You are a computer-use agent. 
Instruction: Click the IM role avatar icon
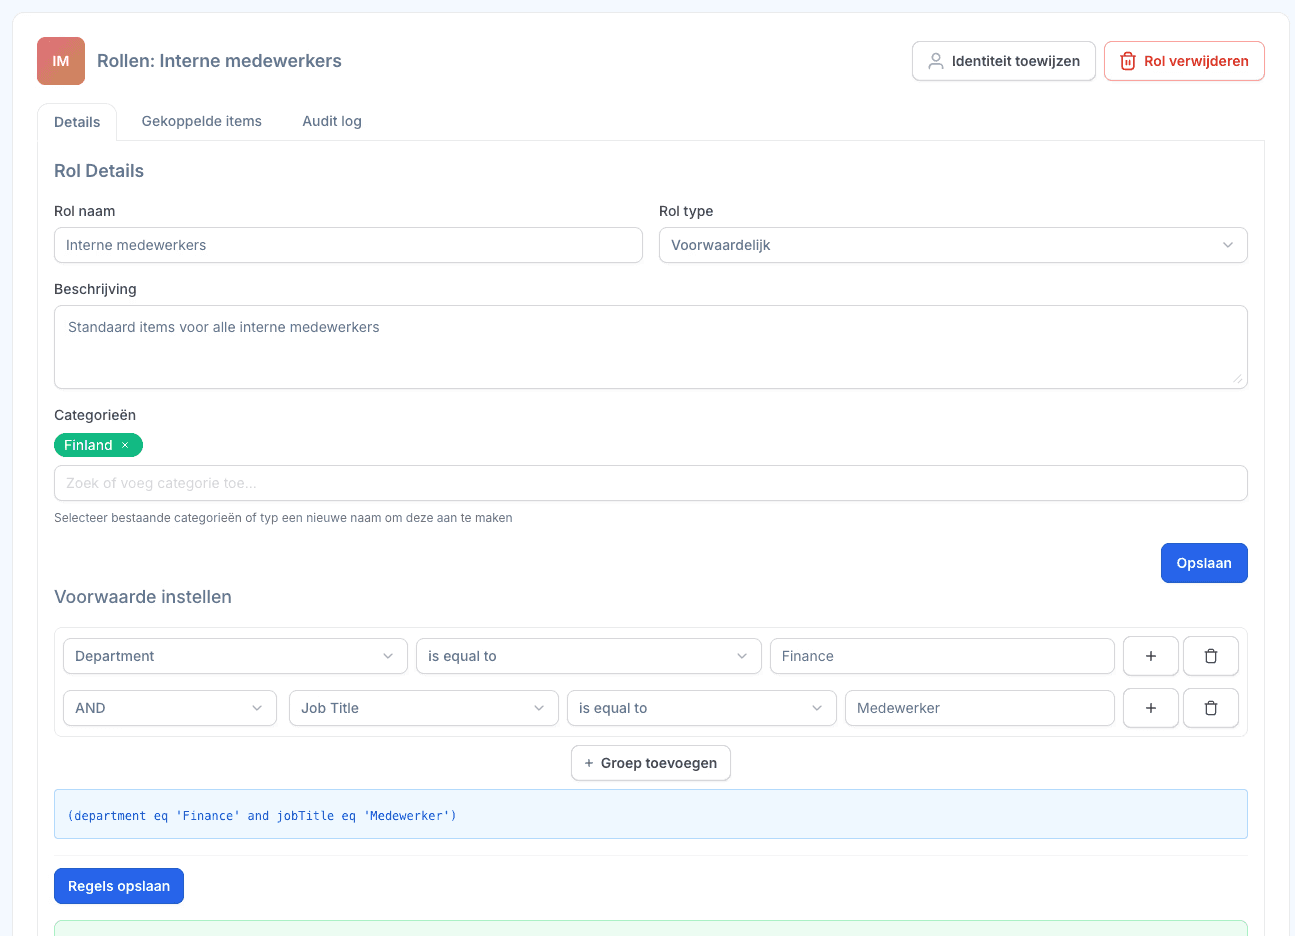pos(61,61)
